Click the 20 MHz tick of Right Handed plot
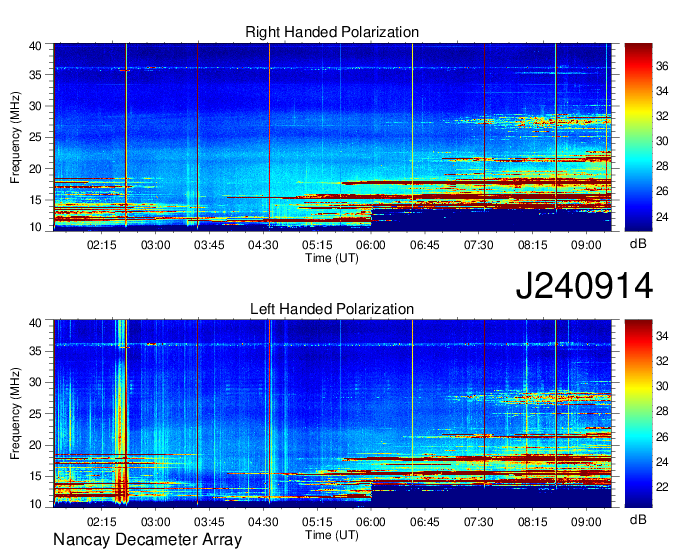The width and height of the screenshot is (680, 552). point(36,169)
